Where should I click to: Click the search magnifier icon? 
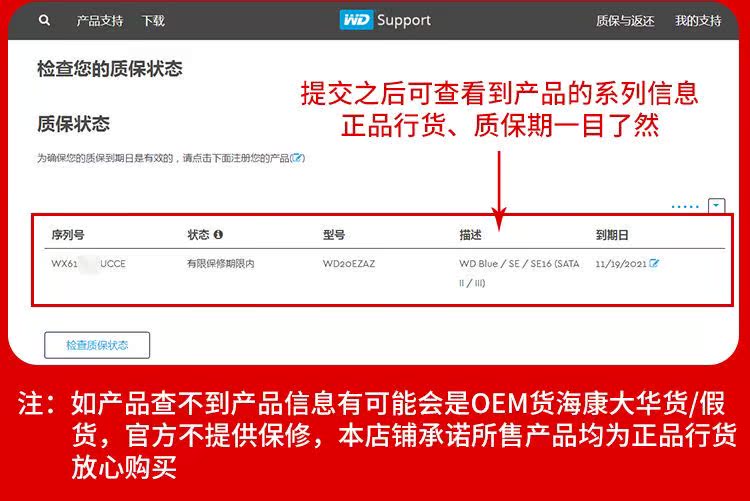click(x=44, y=20)
